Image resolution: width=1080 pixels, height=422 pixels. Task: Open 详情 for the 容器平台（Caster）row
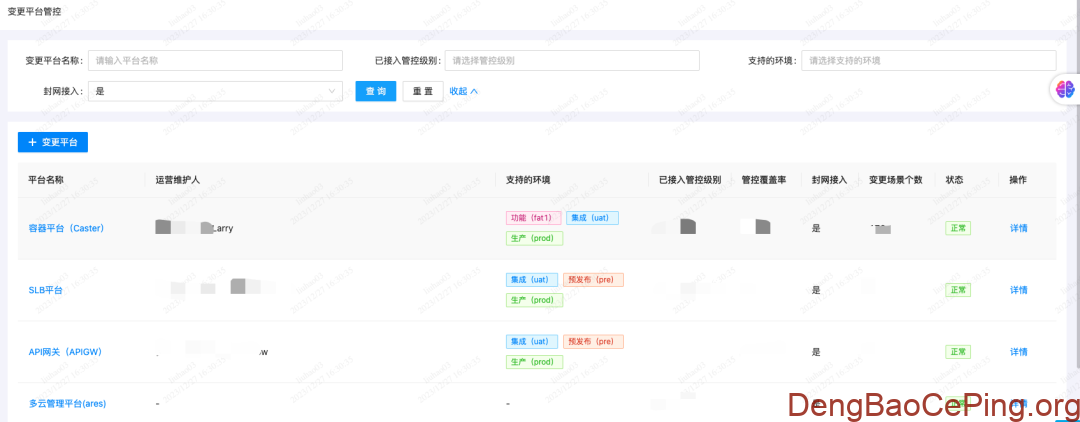(x=1019, y=228)
